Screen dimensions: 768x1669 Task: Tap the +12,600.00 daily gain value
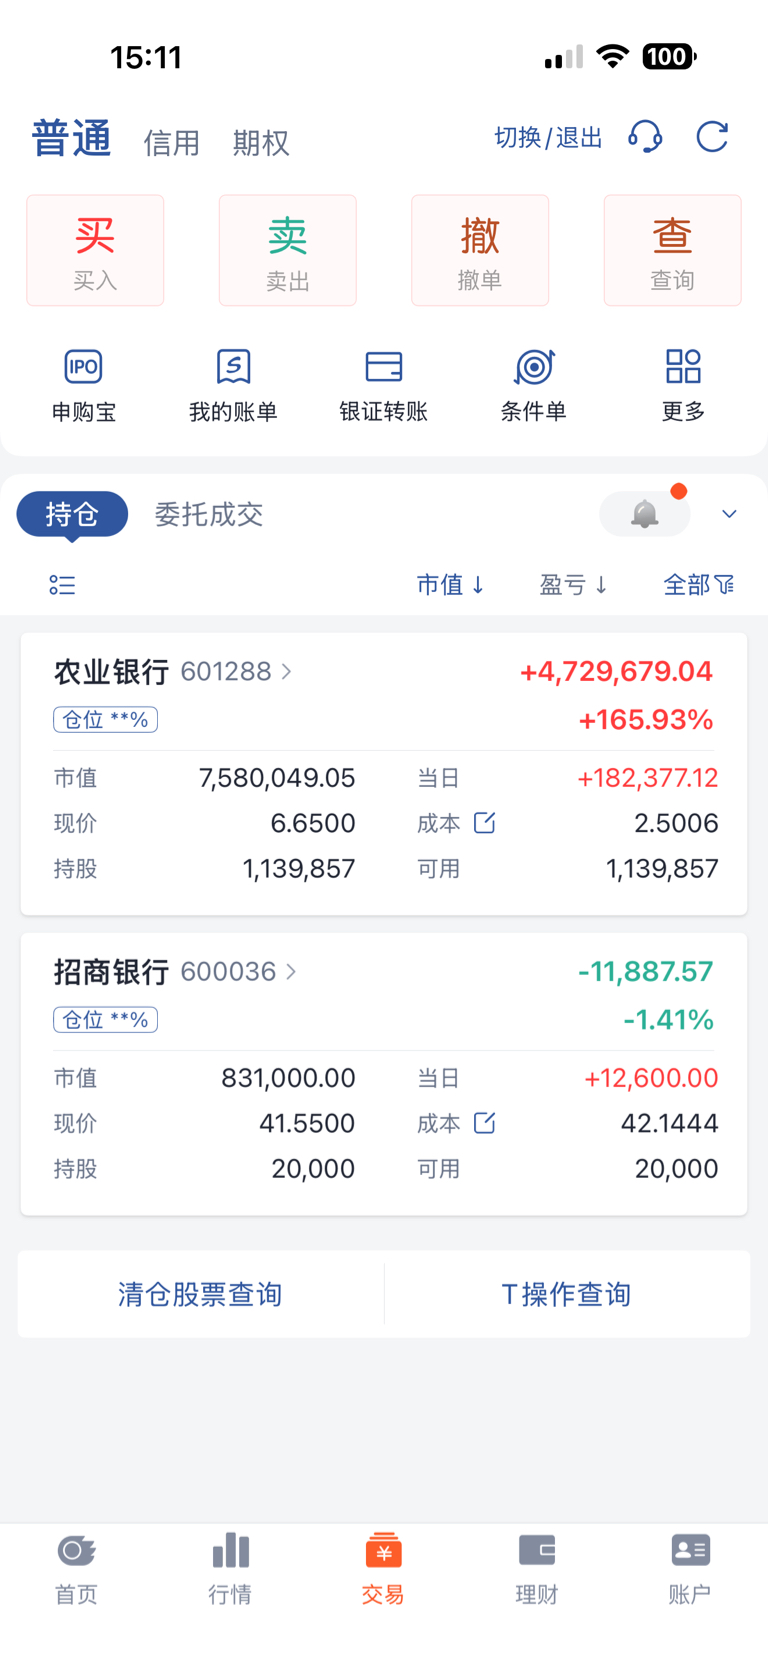(x=651, y=1078)
